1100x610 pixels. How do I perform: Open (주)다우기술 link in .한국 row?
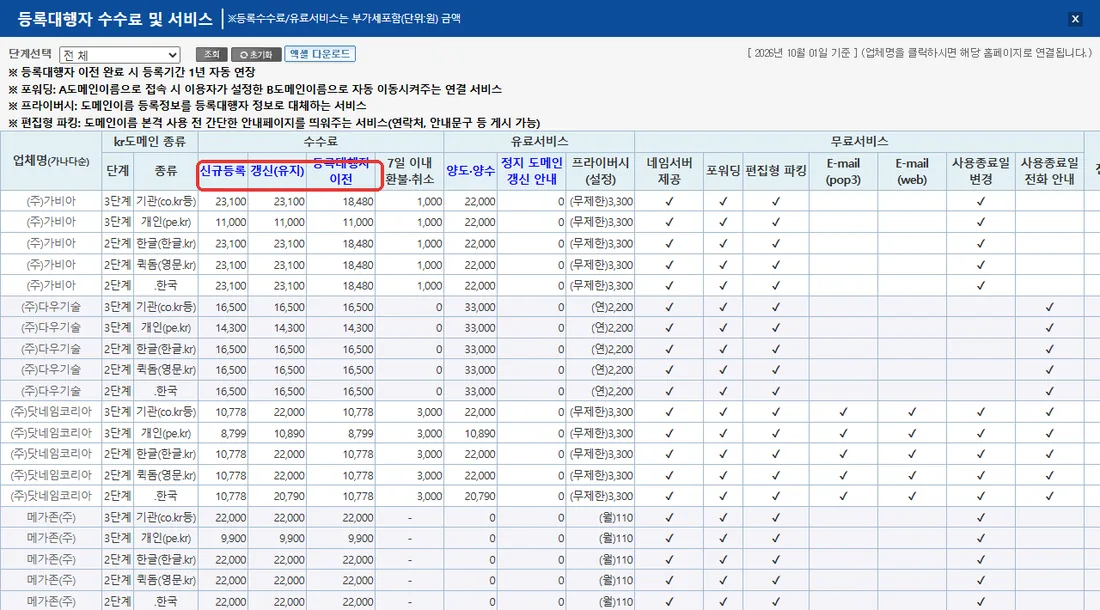click(51, 391)
